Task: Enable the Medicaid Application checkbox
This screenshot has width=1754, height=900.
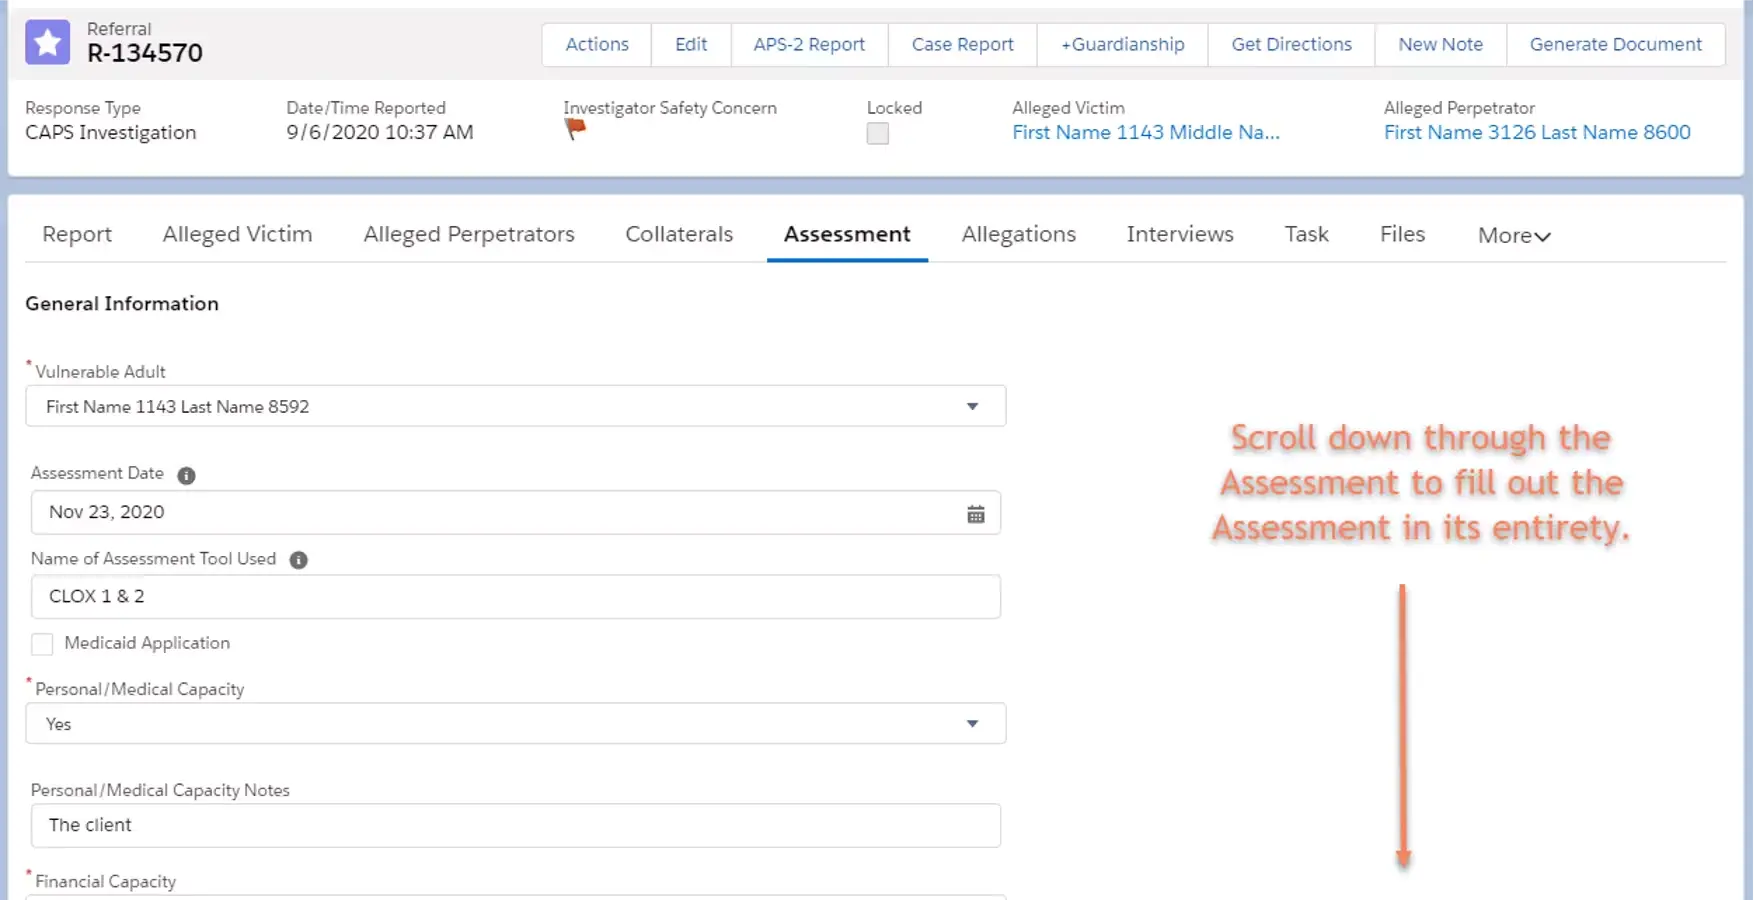Action: (x=42, y=644)
